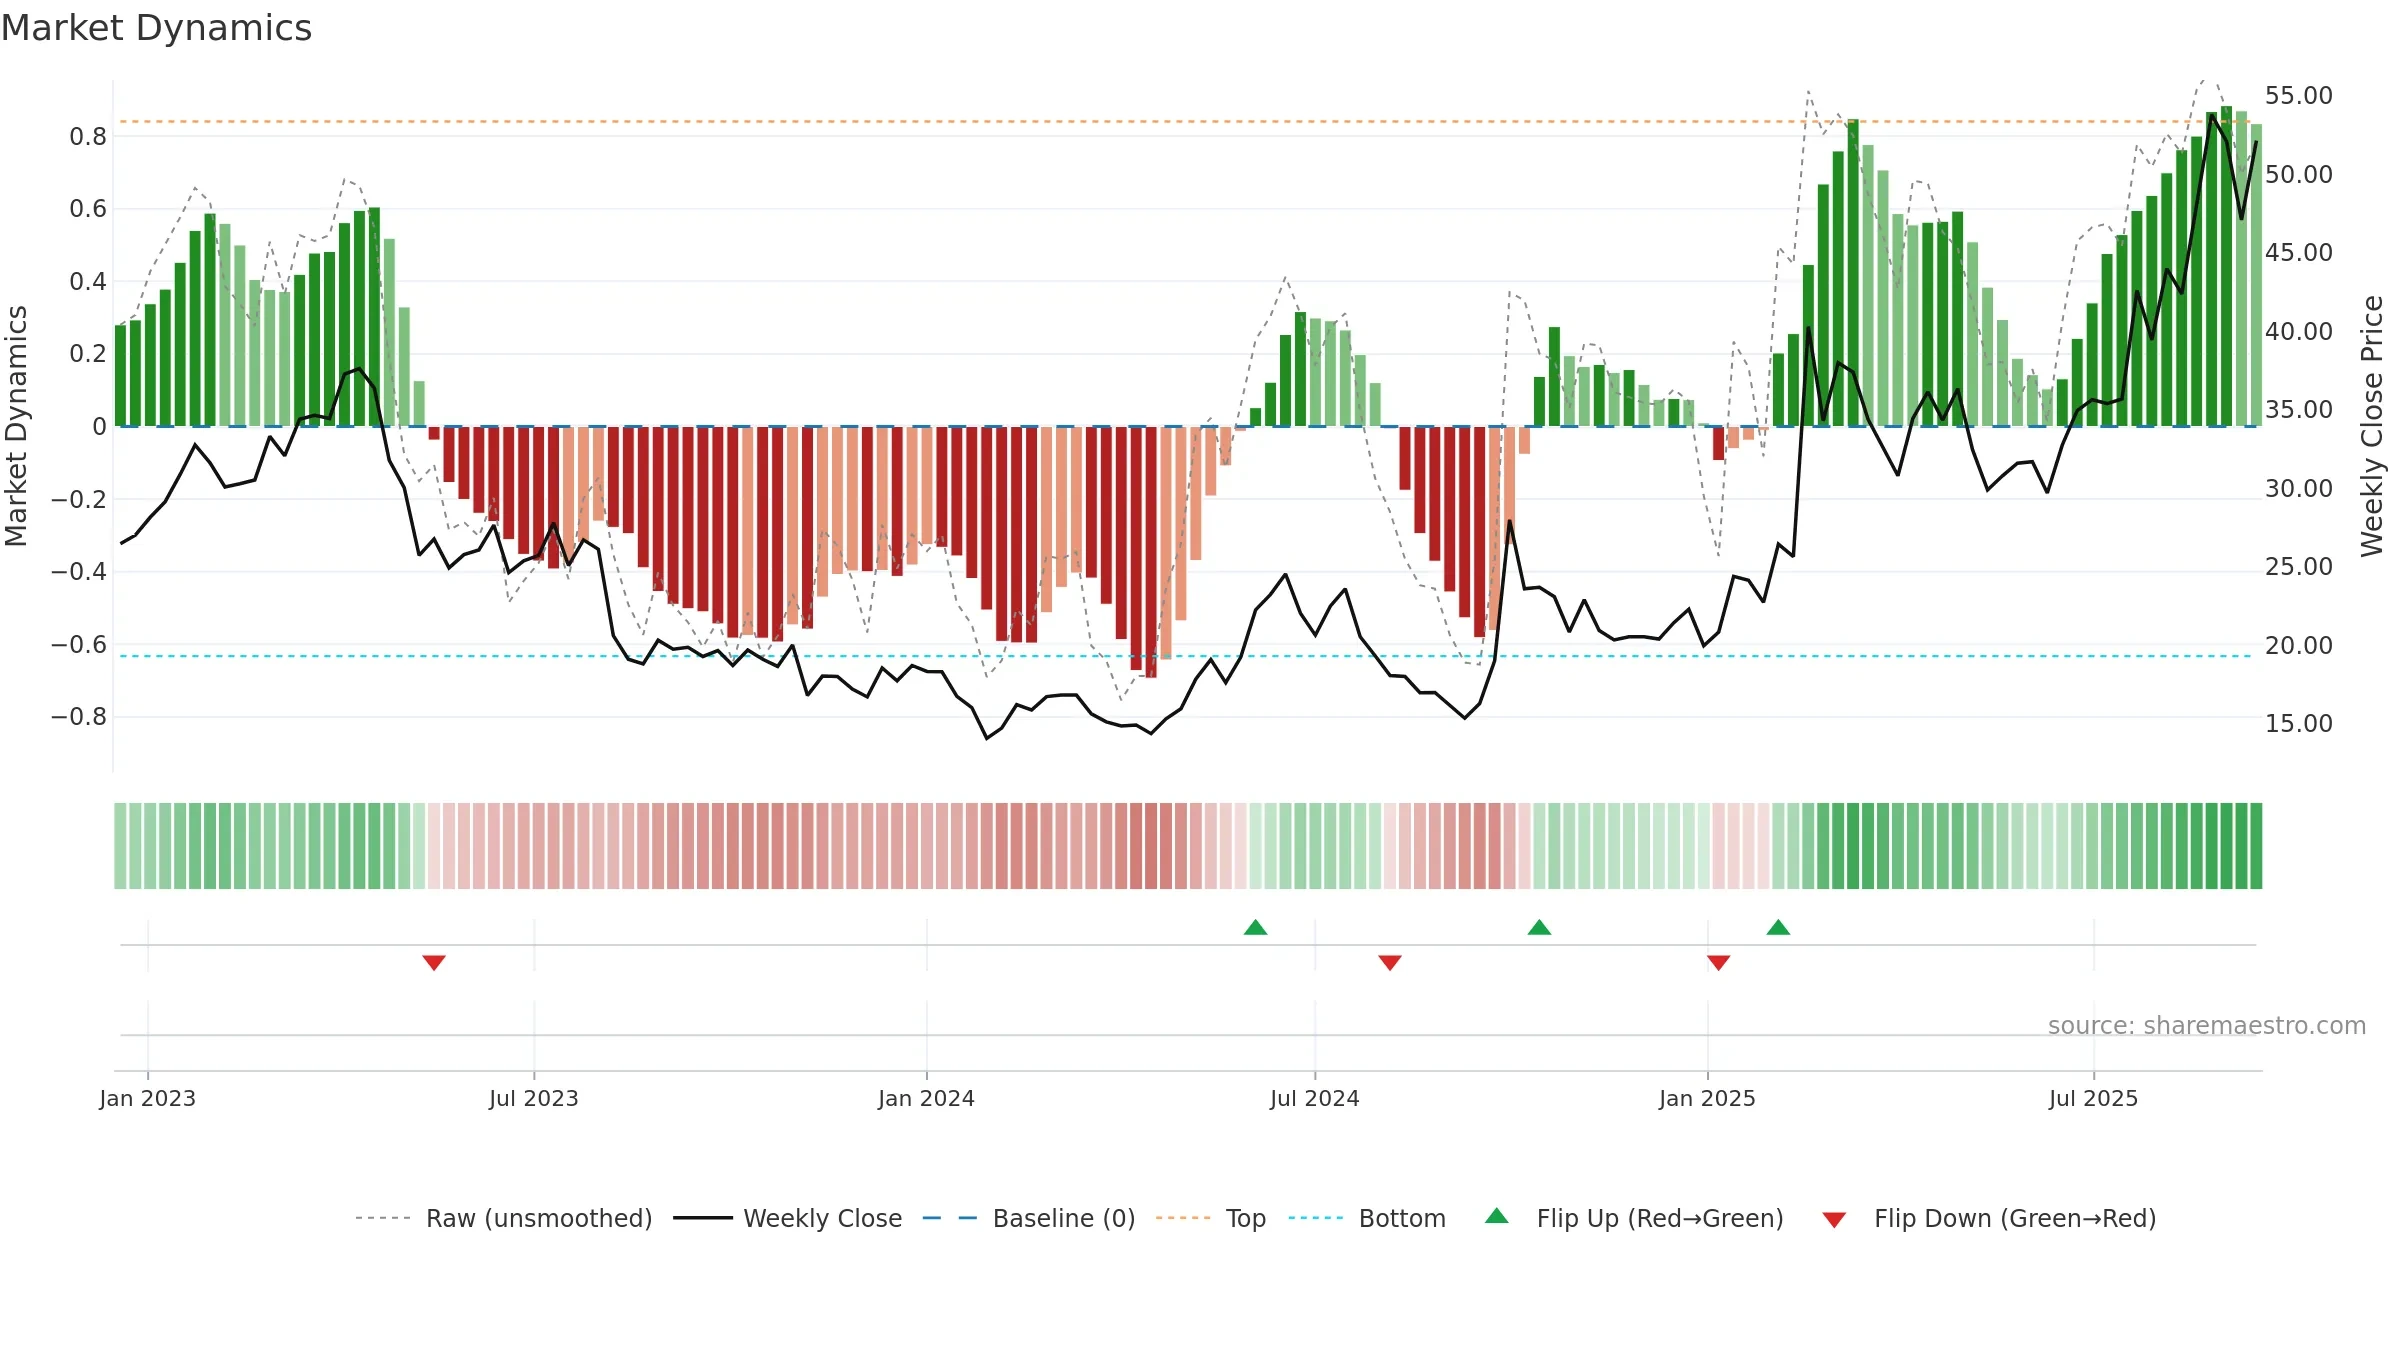2400x1350 pixels.
Task: Click flip-up marker between Jul 2024 and Jan 2025
Action: pos(1540,927)
